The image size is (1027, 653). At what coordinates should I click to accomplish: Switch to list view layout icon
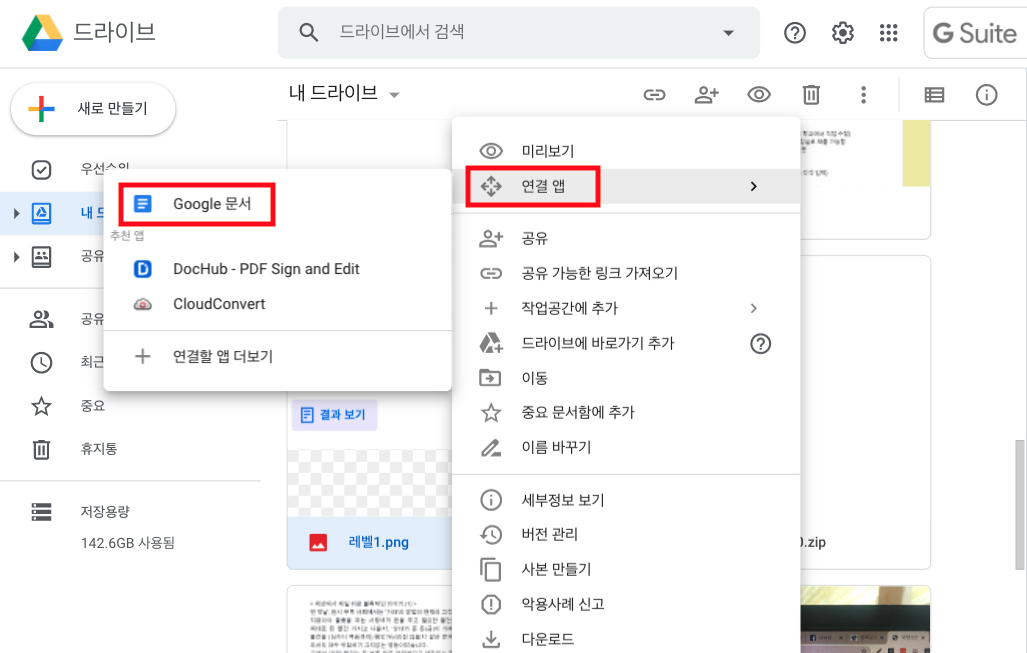pyautogui.click(x=934, y=95)
